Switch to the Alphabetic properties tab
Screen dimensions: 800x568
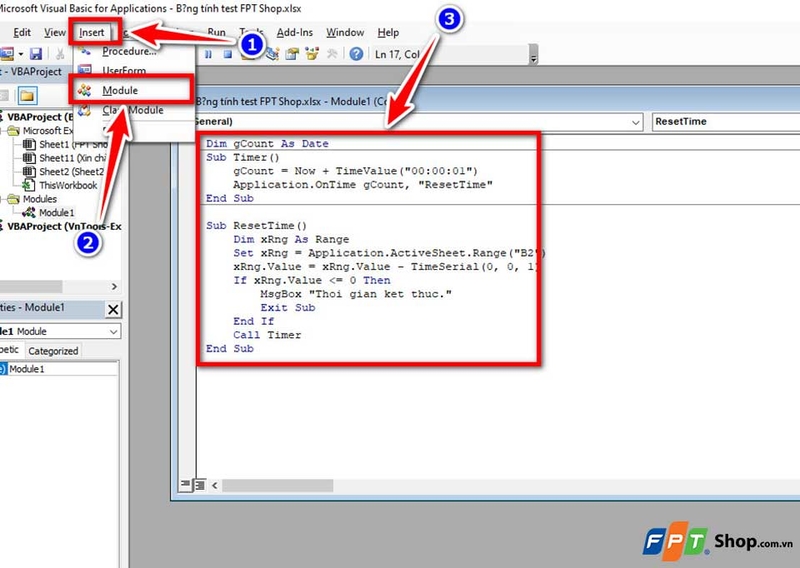10,350
